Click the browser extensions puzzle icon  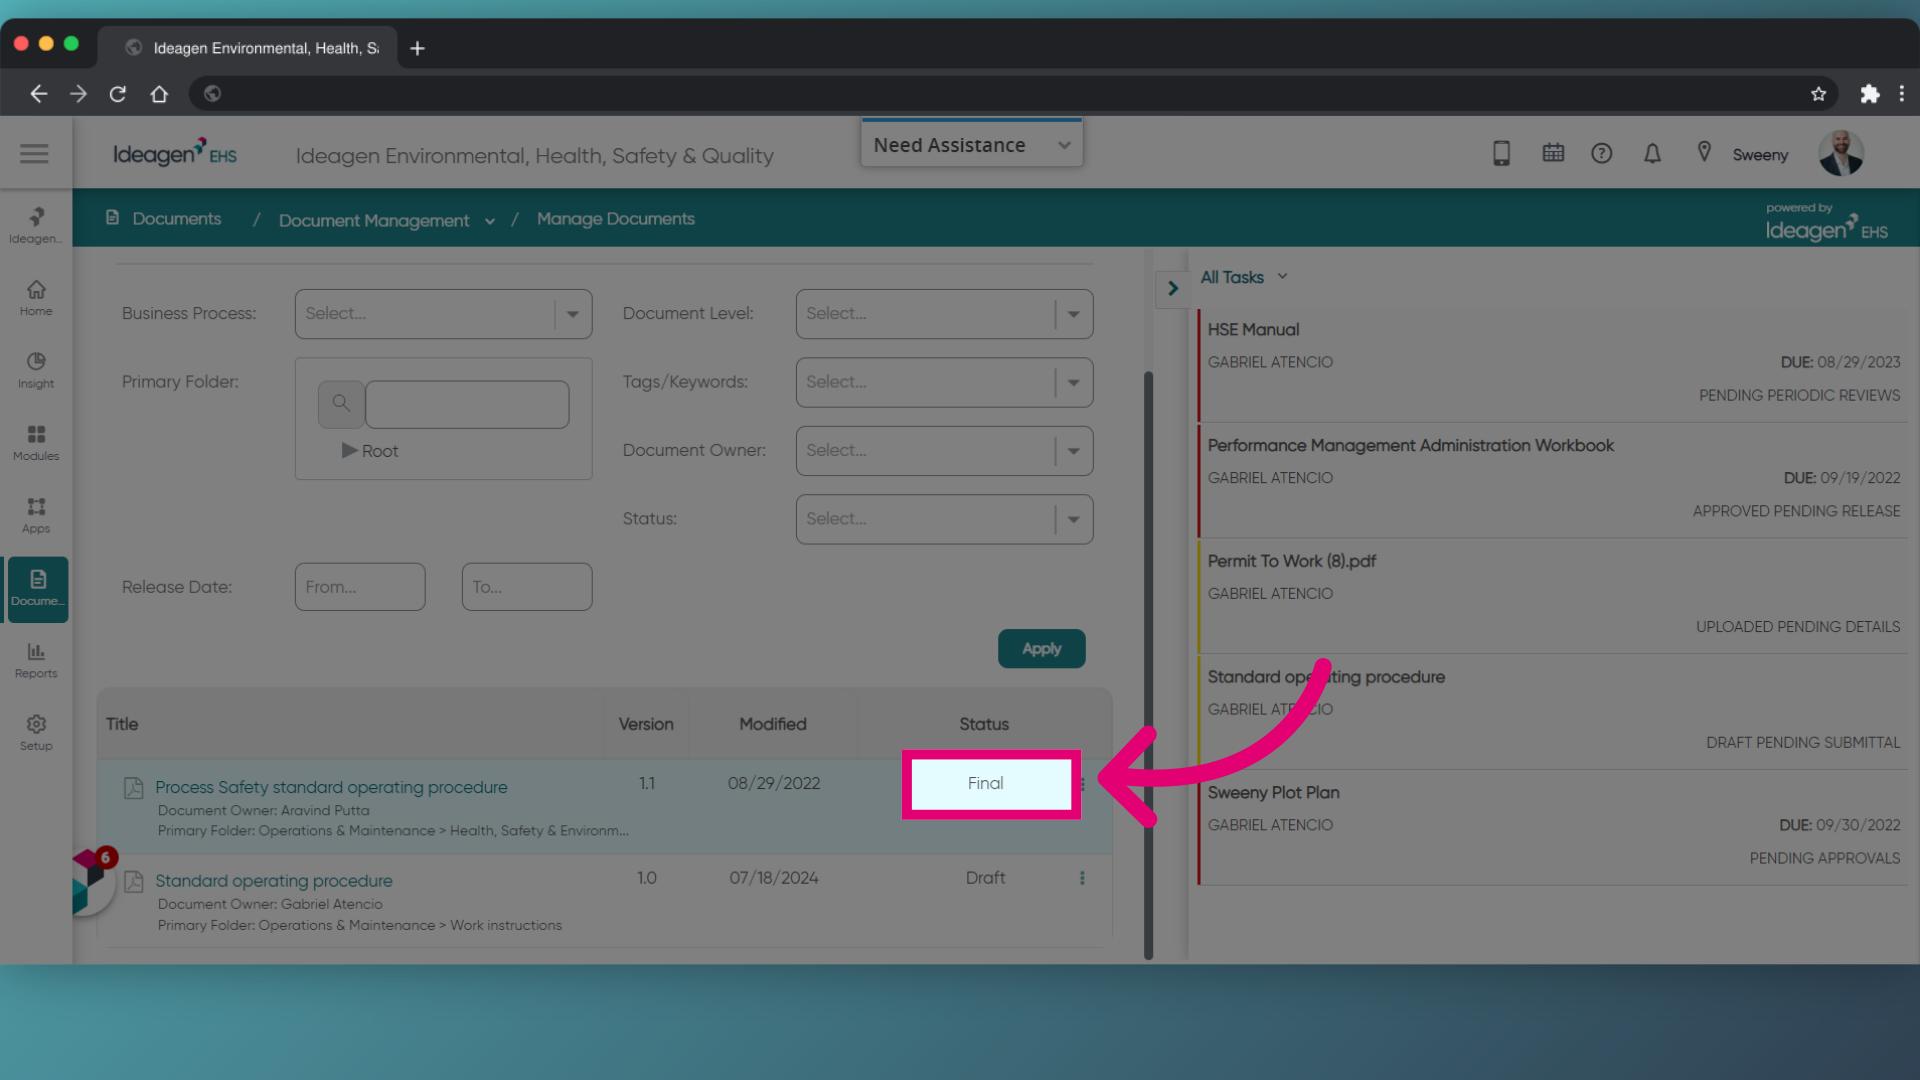point(1869,93)
